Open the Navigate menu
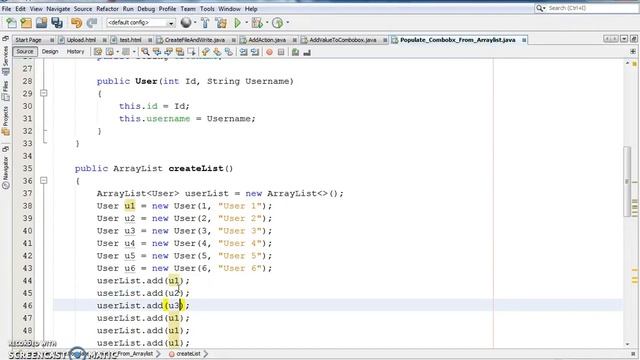Viewport: 640px width, 360px height. tap(58, 9)
